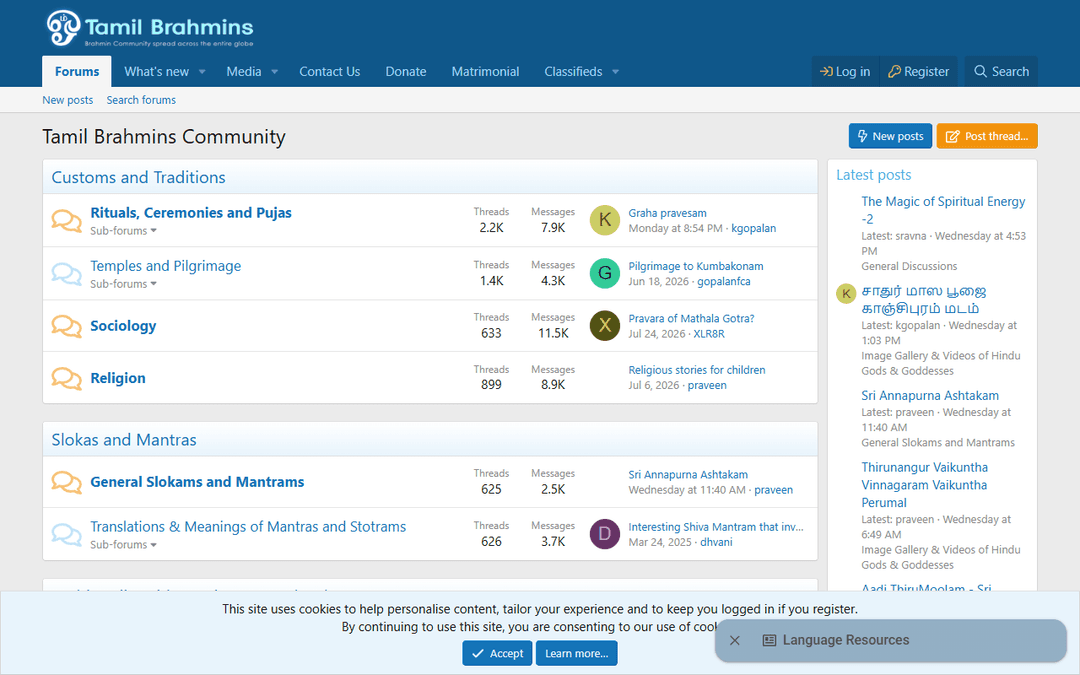The image size is (1080, 675).
Task: Click the Sociology forum bubble icon
Action: (67, 326)
